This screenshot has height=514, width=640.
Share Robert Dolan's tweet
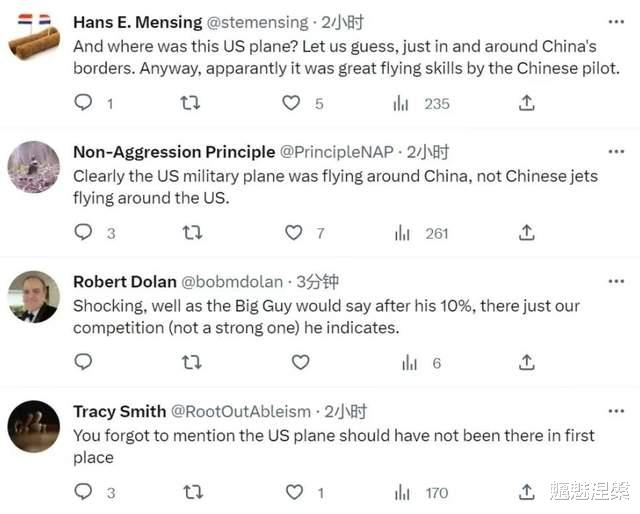(526, 362)
